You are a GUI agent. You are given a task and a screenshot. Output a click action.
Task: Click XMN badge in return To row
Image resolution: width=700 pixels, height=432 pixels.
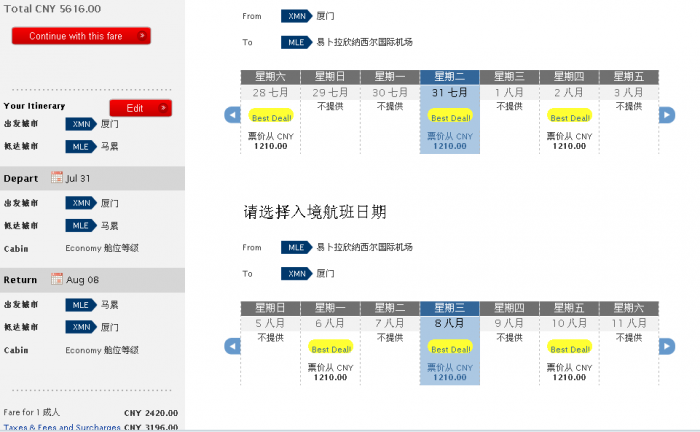pos(296,273)
